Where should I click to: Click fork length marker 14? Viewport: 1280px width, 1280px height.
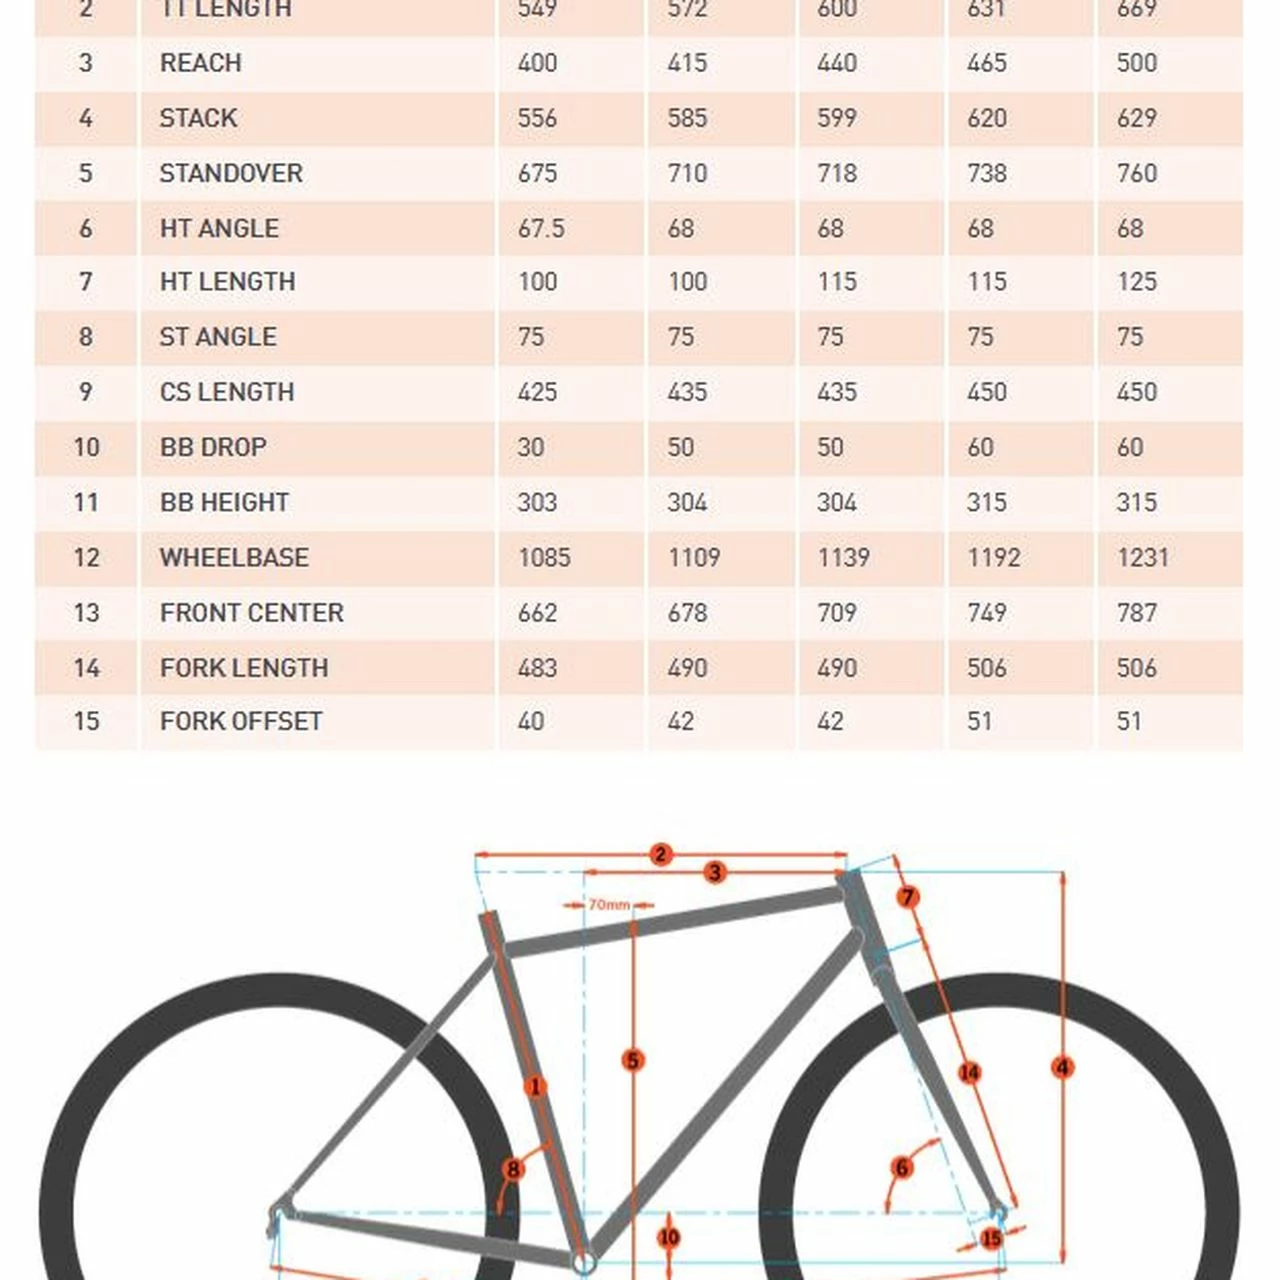(x=969, y=1073)
